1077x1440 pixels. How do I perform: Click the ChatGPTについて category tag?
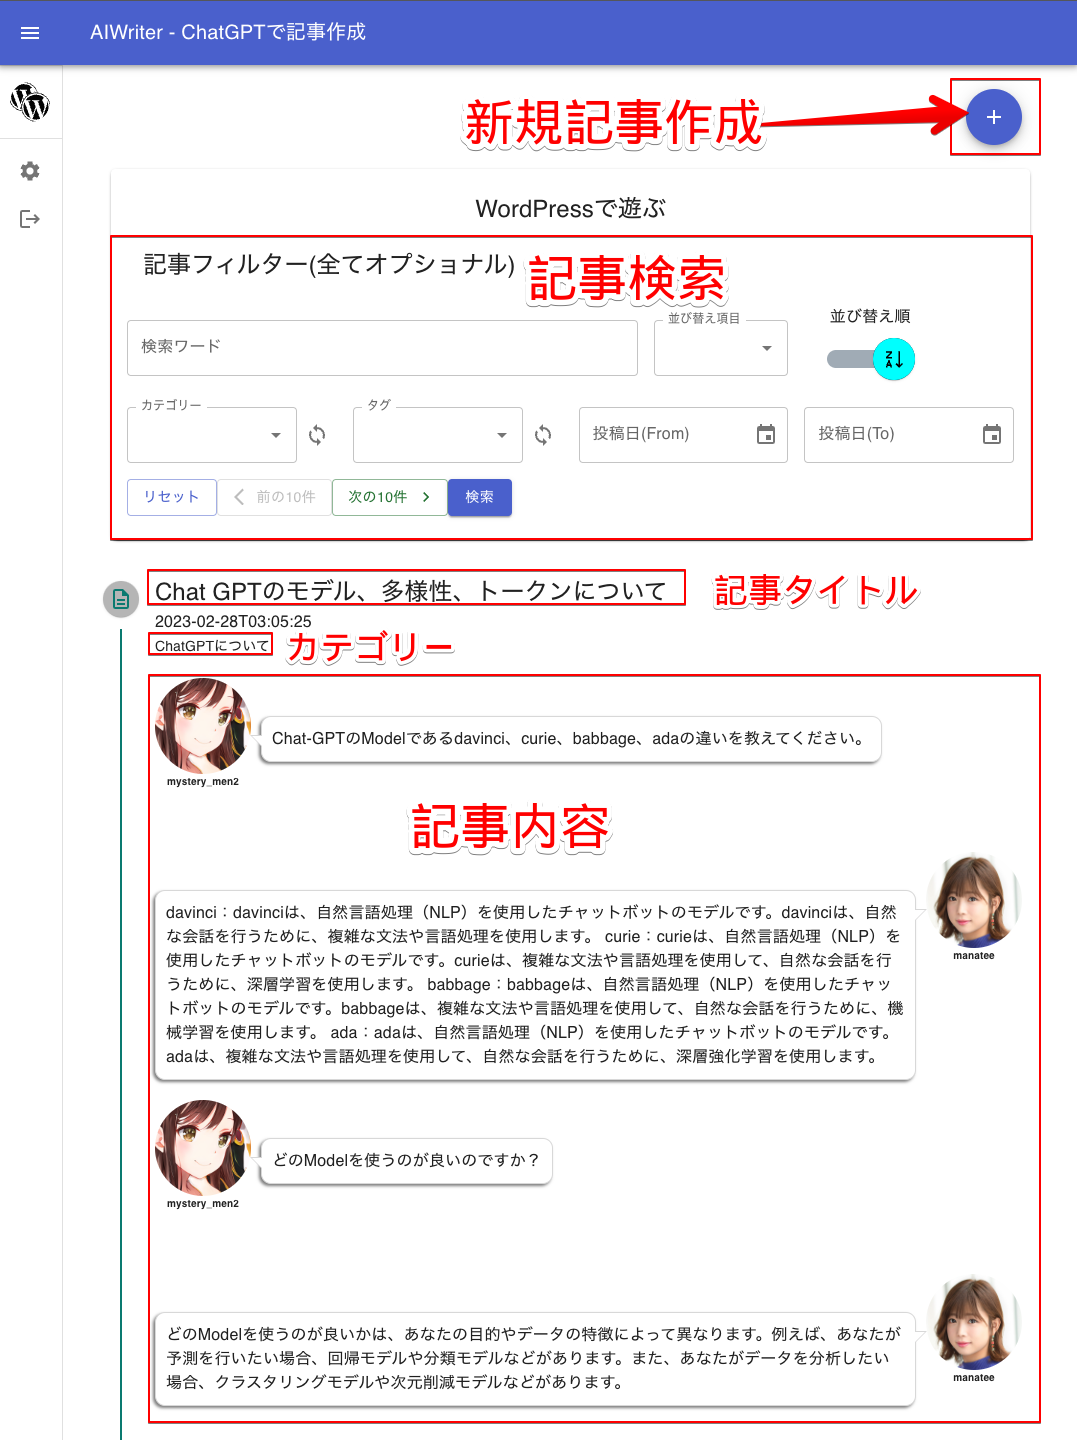[x=212, y=646]
